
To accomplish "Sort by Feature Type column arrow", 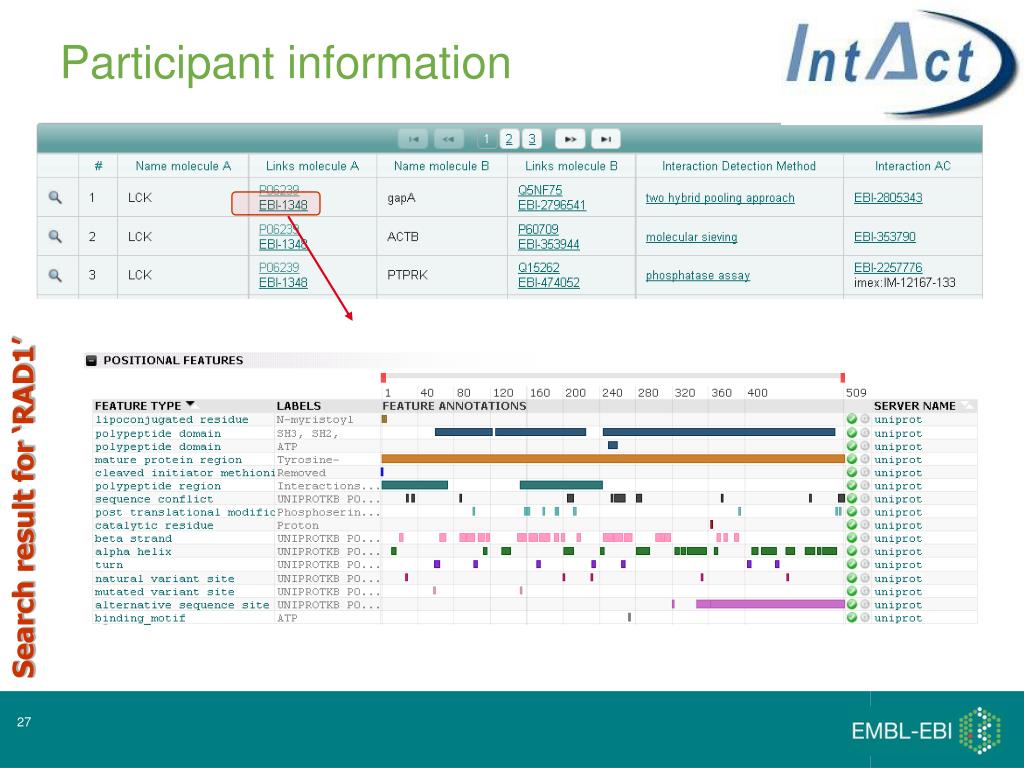I will coord(190,404).
